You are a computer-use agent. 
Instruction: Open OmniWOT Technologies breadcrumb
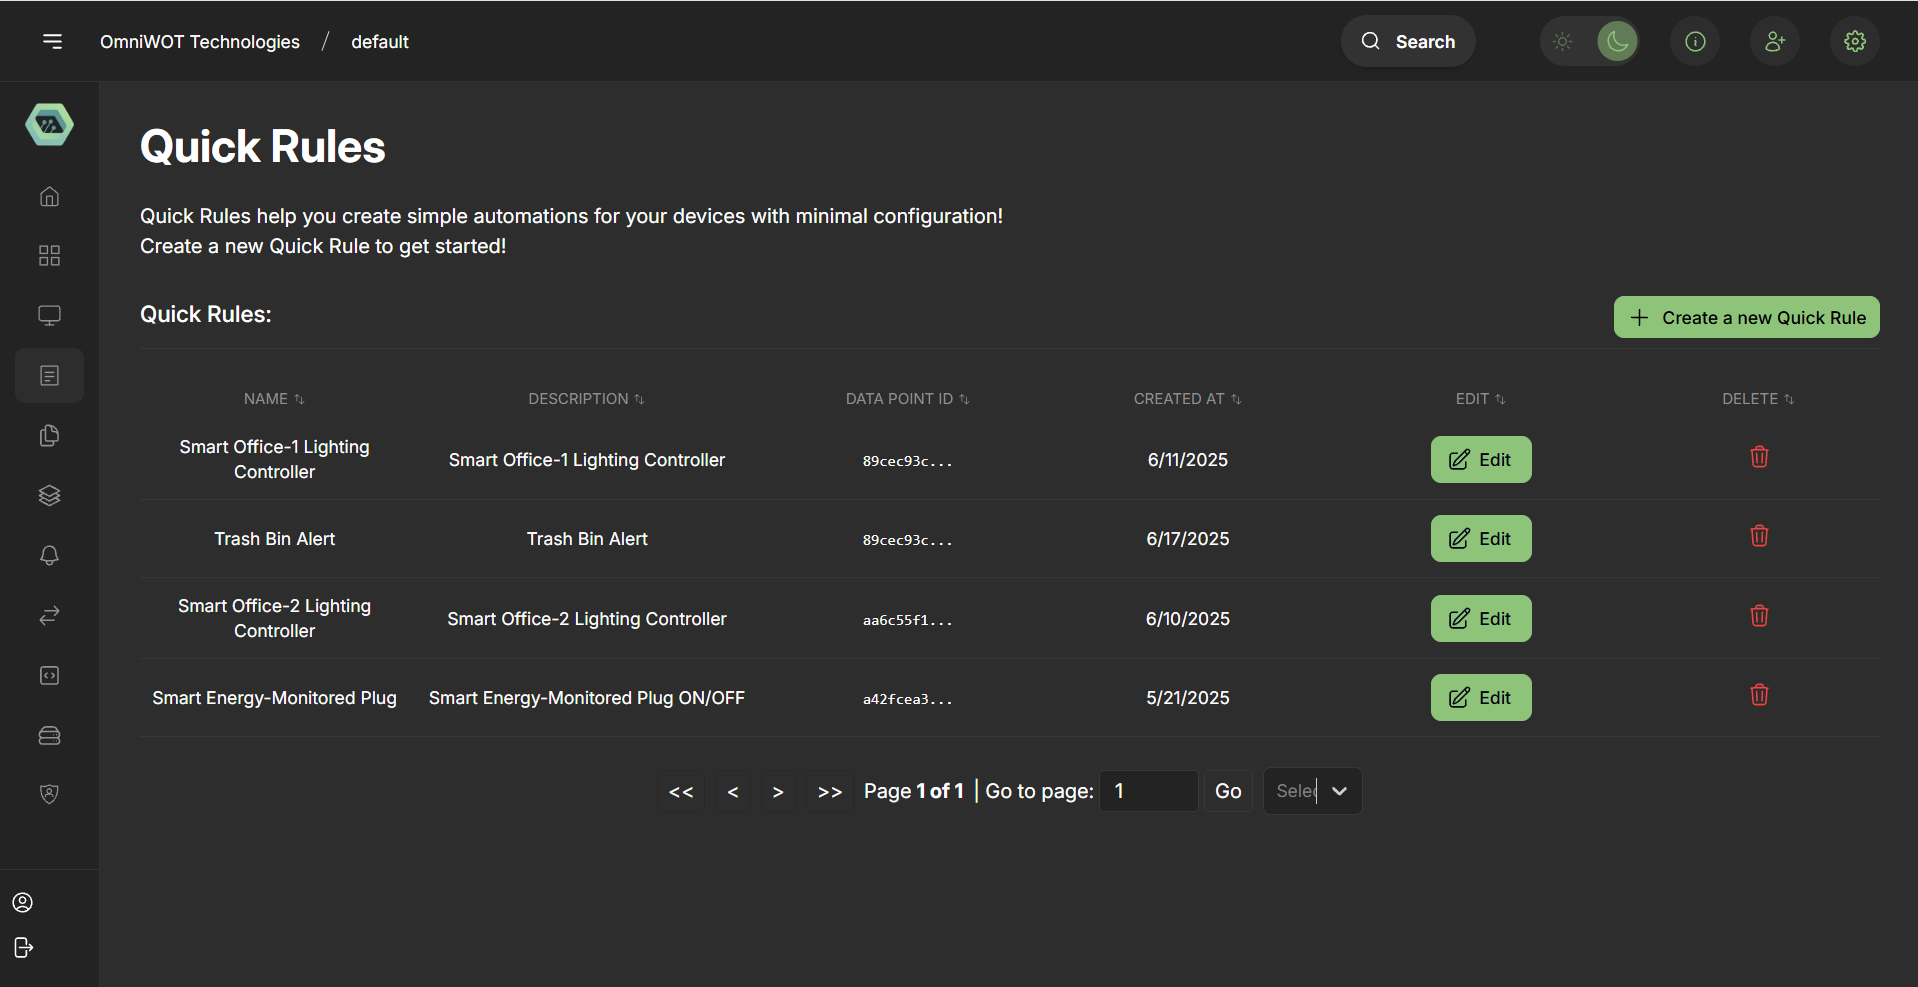click(199, 41)
